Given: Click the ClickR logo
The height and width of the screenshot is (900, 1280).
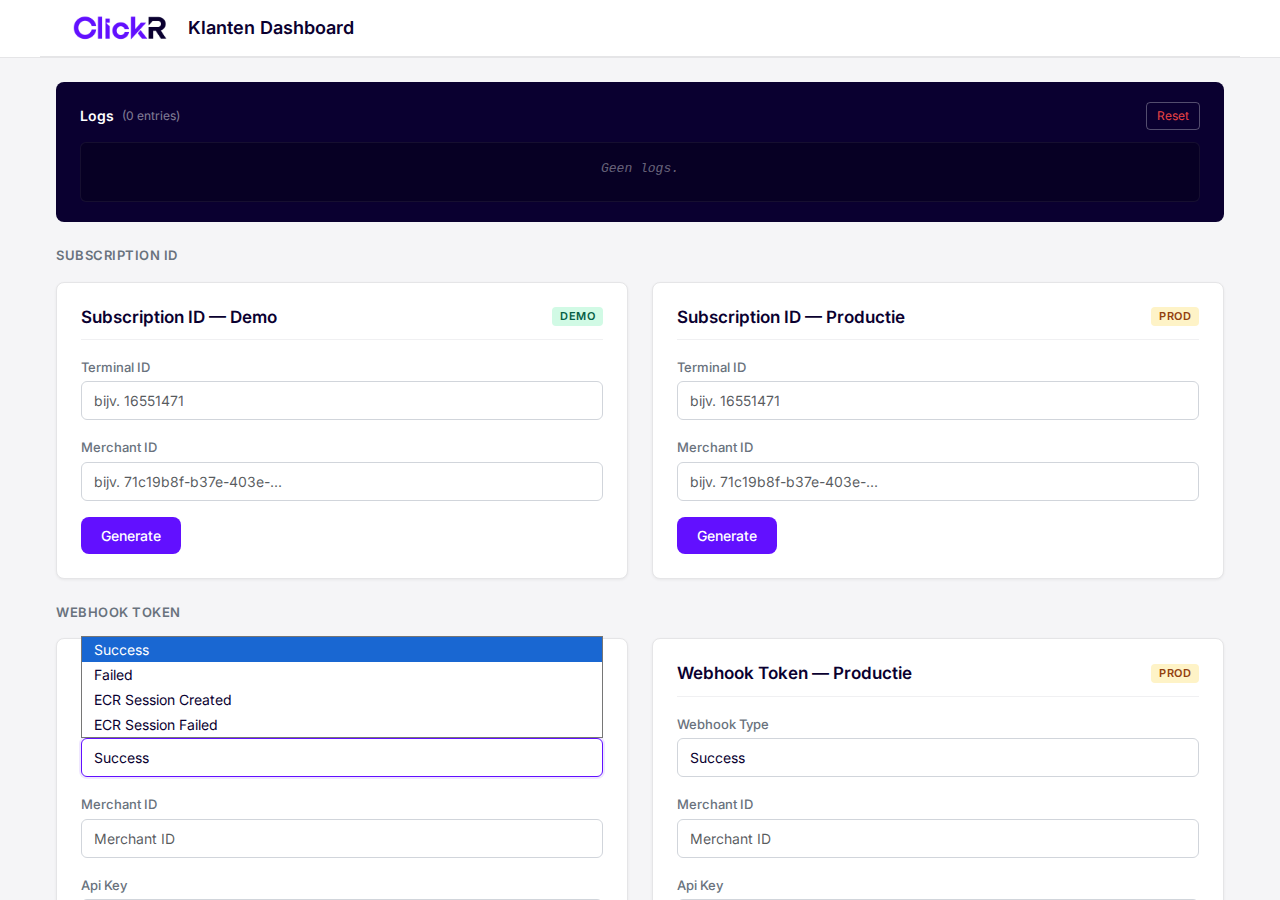Looking at the screenshot, I should [119, 28].
